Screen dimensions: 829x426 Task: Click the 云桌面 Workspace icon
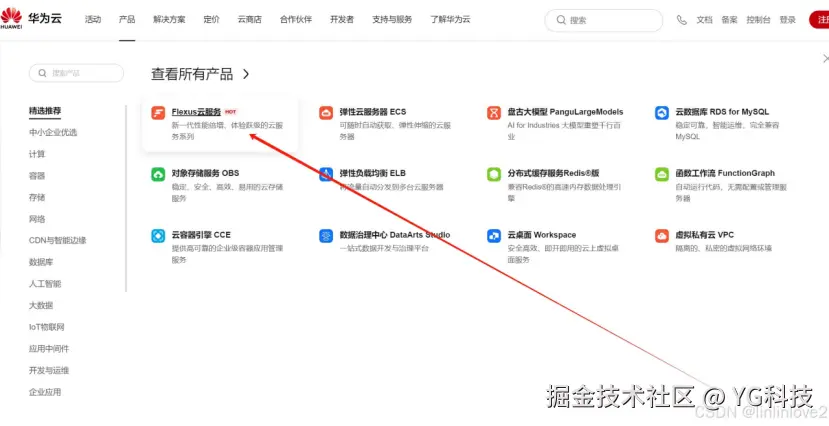tap(494, 236)
